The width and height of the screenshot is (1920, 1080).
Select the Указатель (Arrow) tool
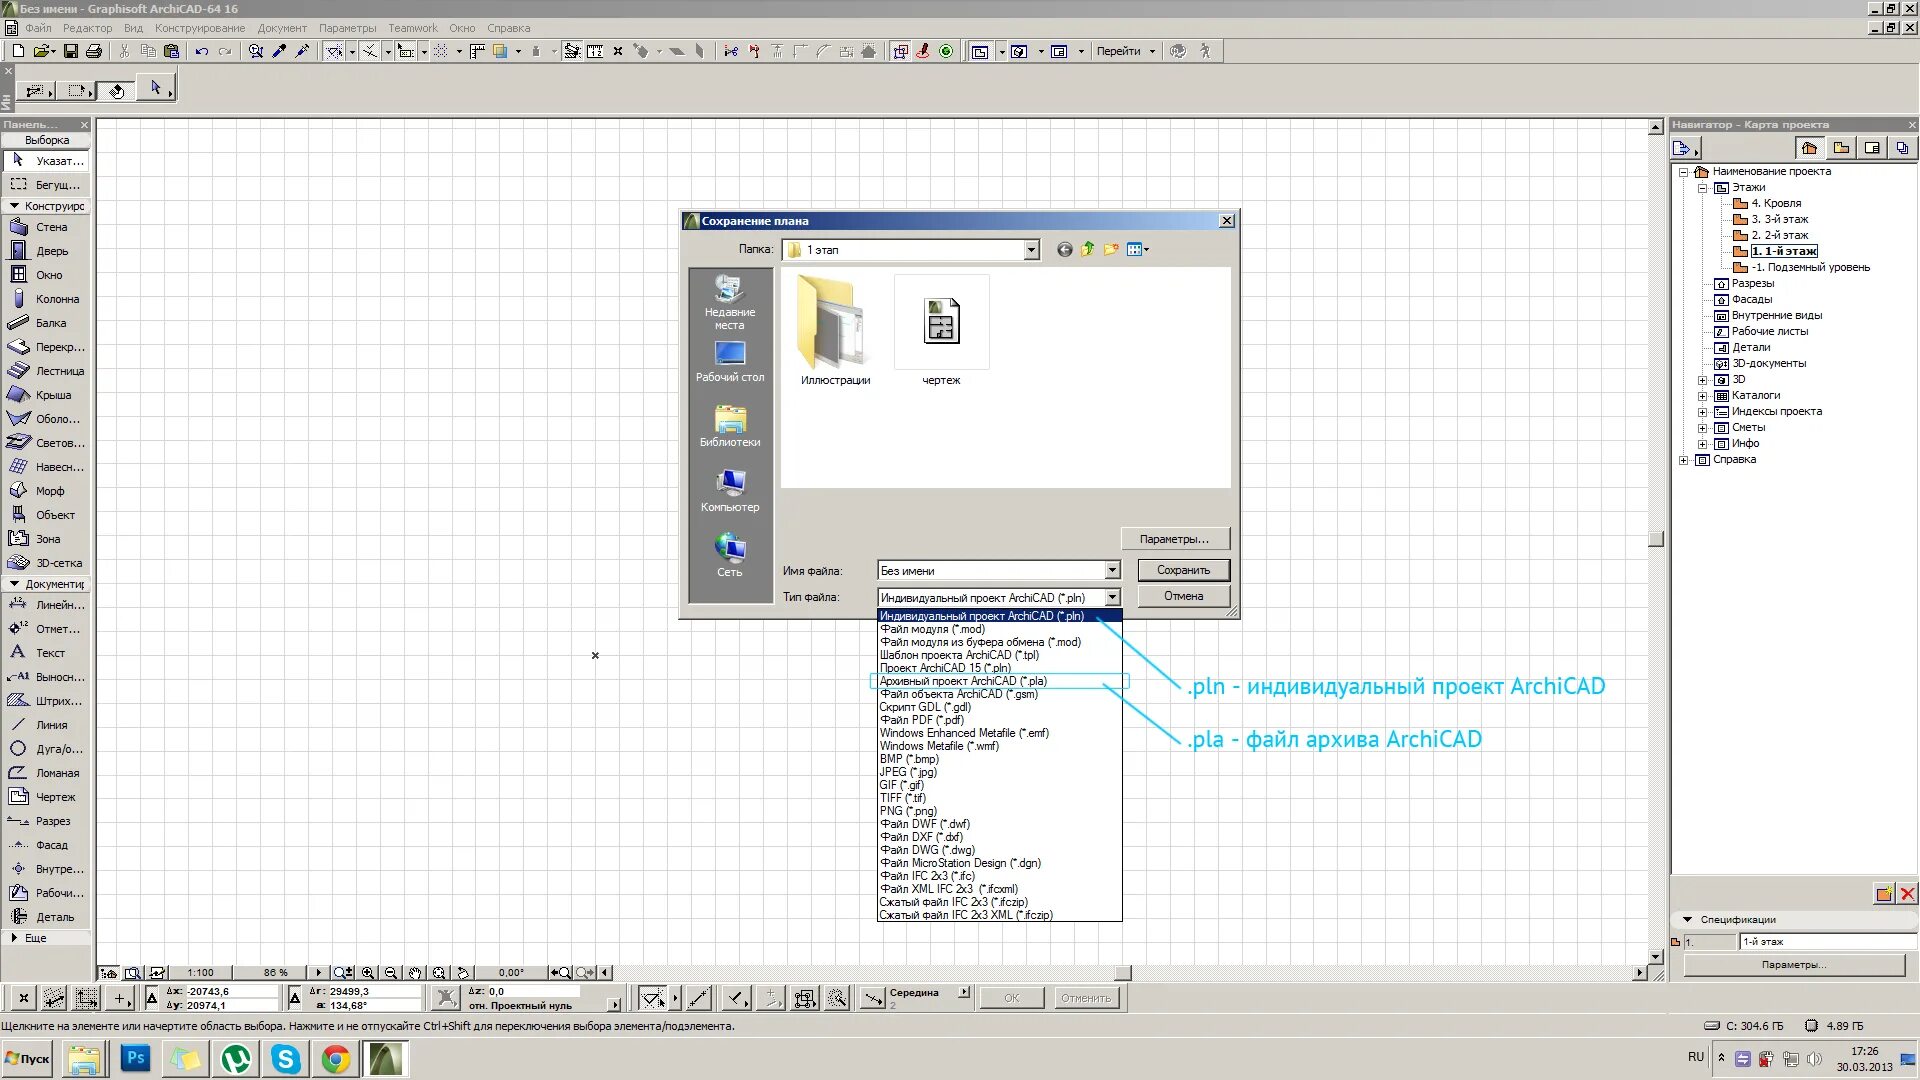point(46,161)
